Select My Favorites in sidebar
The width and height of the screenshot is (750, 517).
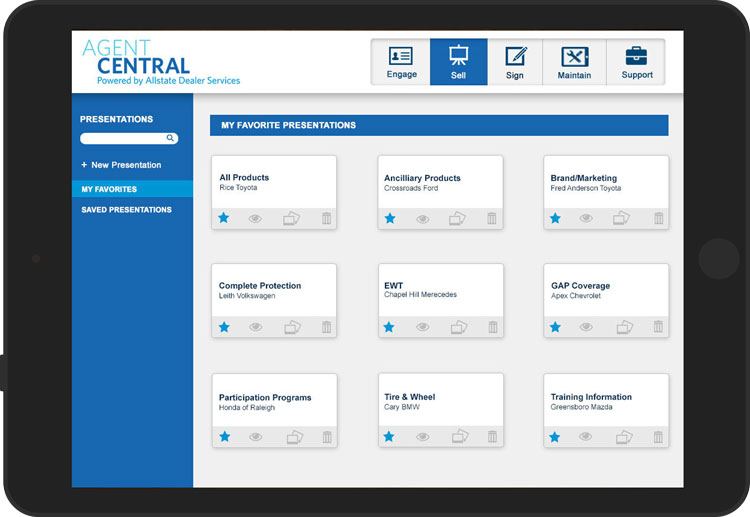[132, 189]
